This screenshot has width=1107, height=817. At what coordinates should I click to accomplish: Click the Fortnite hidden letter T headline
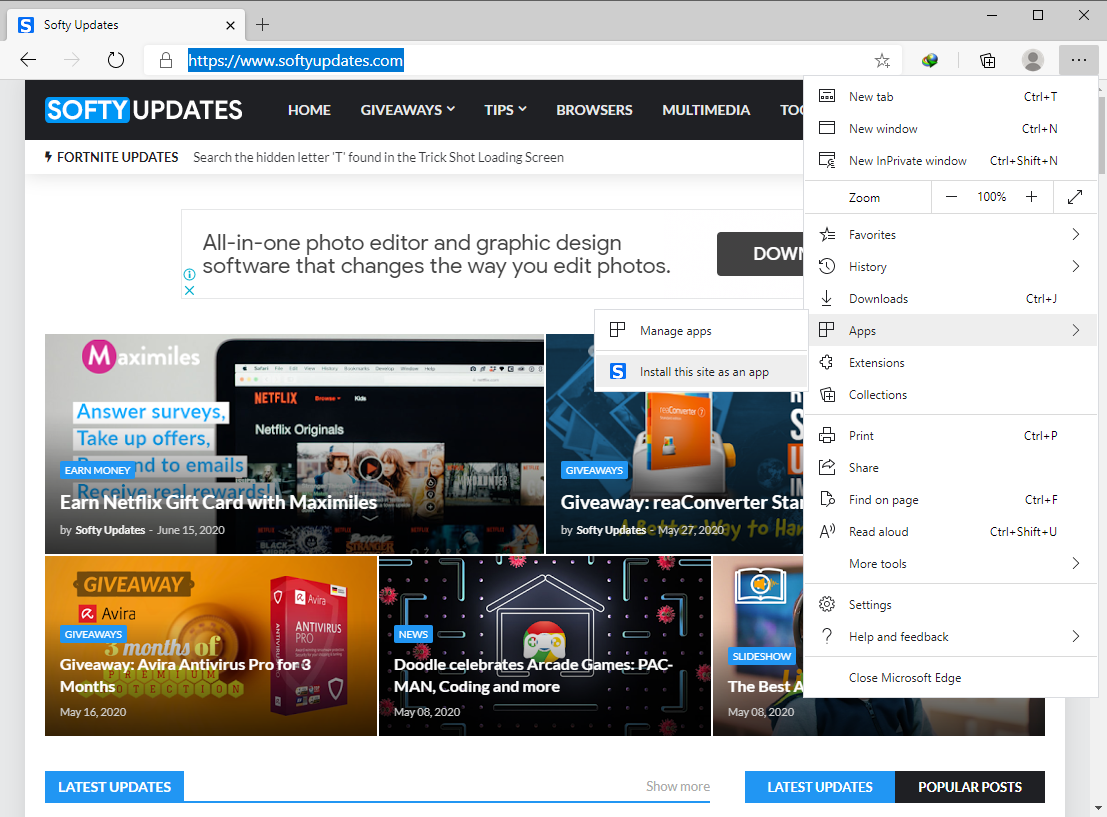coord(378,157)
